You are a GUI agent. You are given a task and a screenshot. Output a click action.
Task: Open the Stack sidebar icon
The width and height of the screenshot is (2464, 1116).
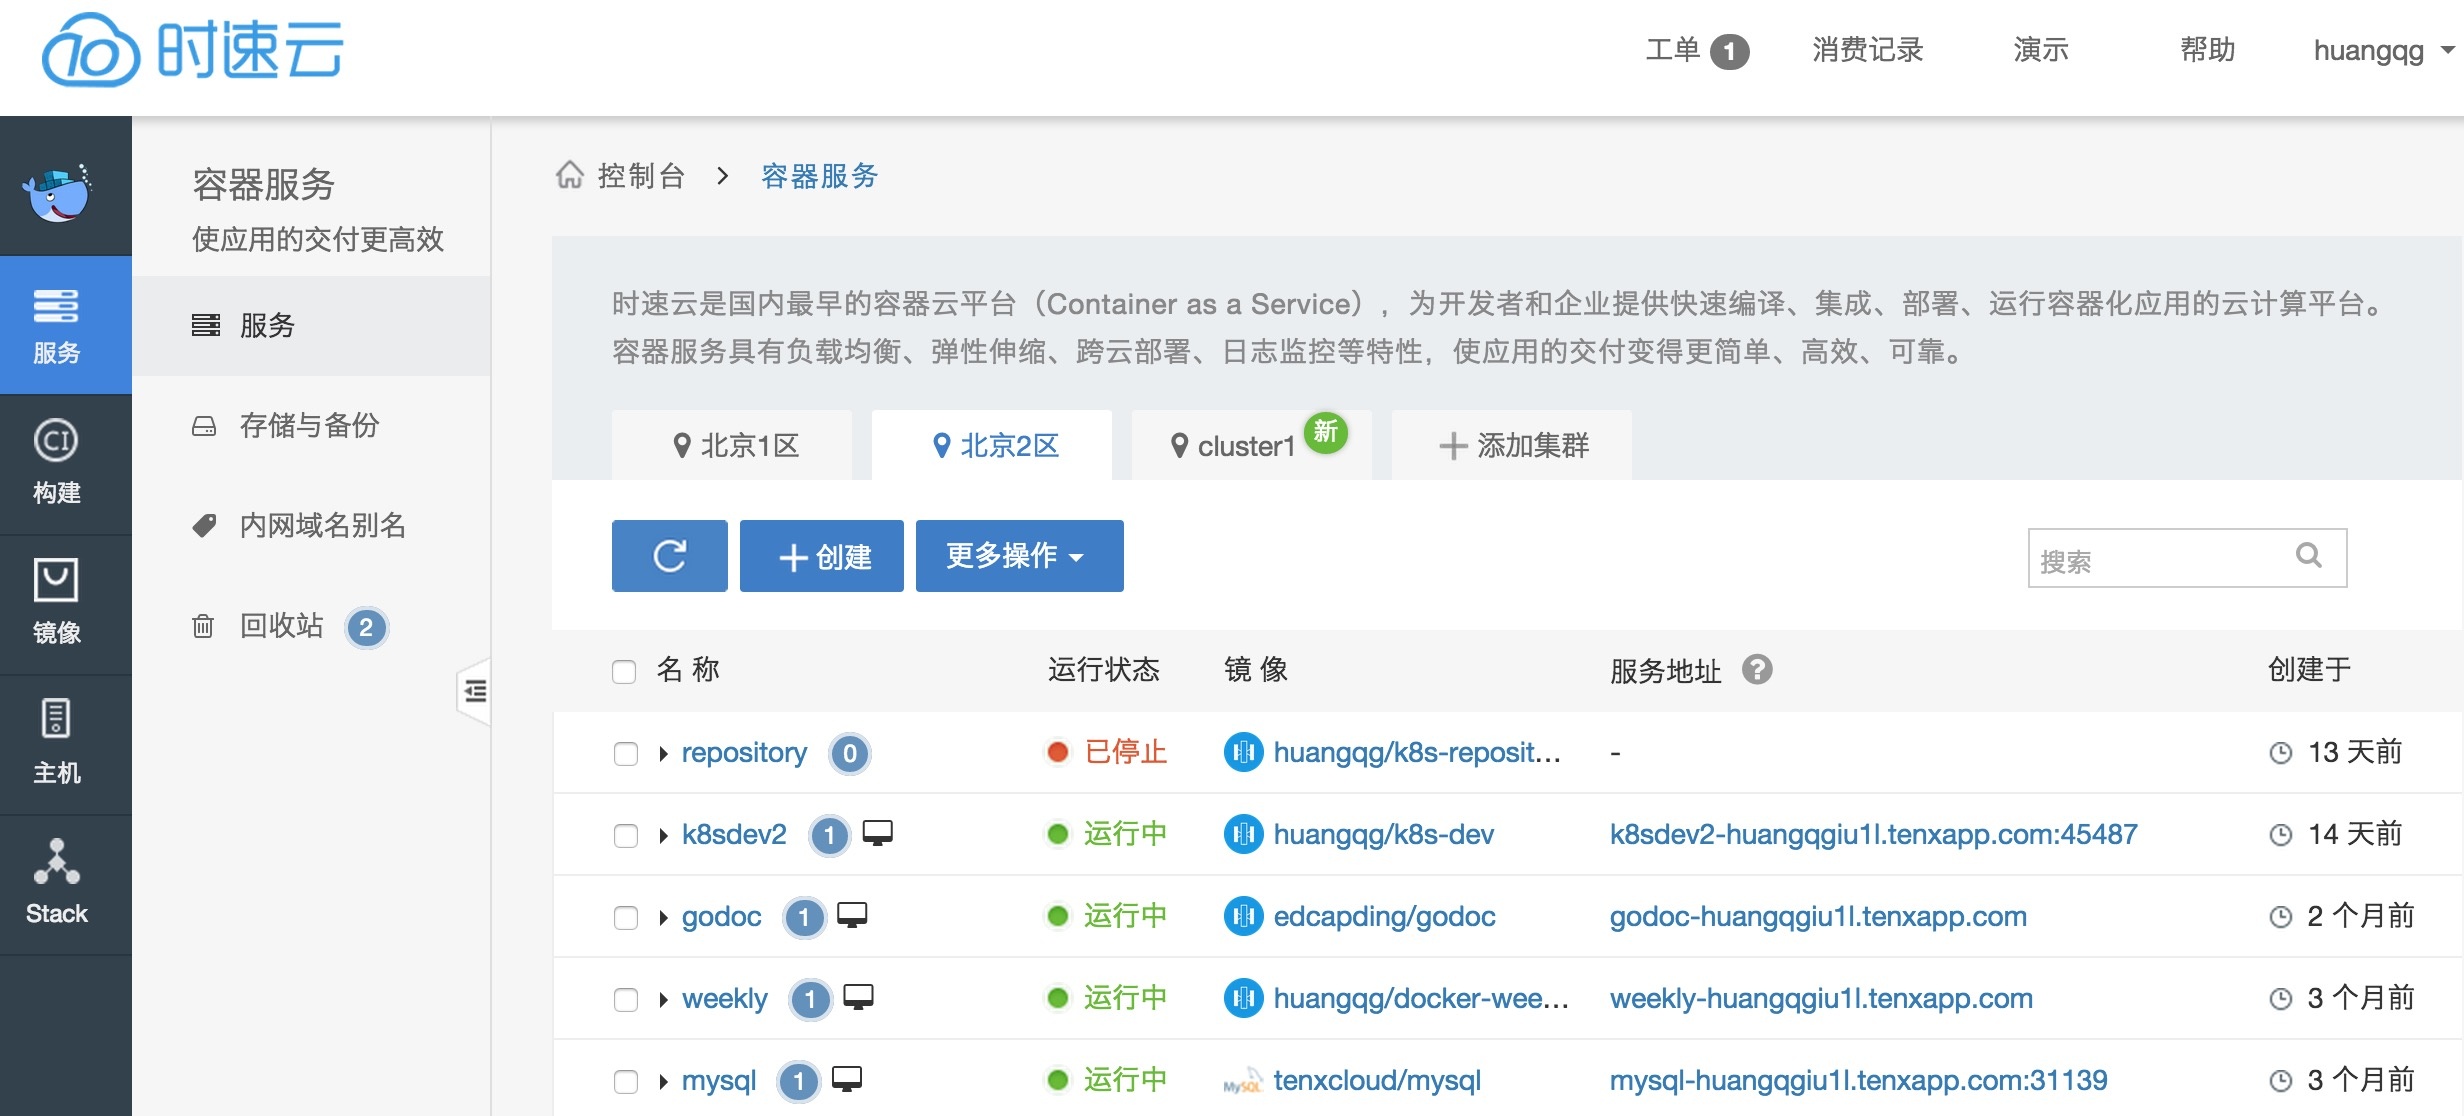(x=56, y=884)
